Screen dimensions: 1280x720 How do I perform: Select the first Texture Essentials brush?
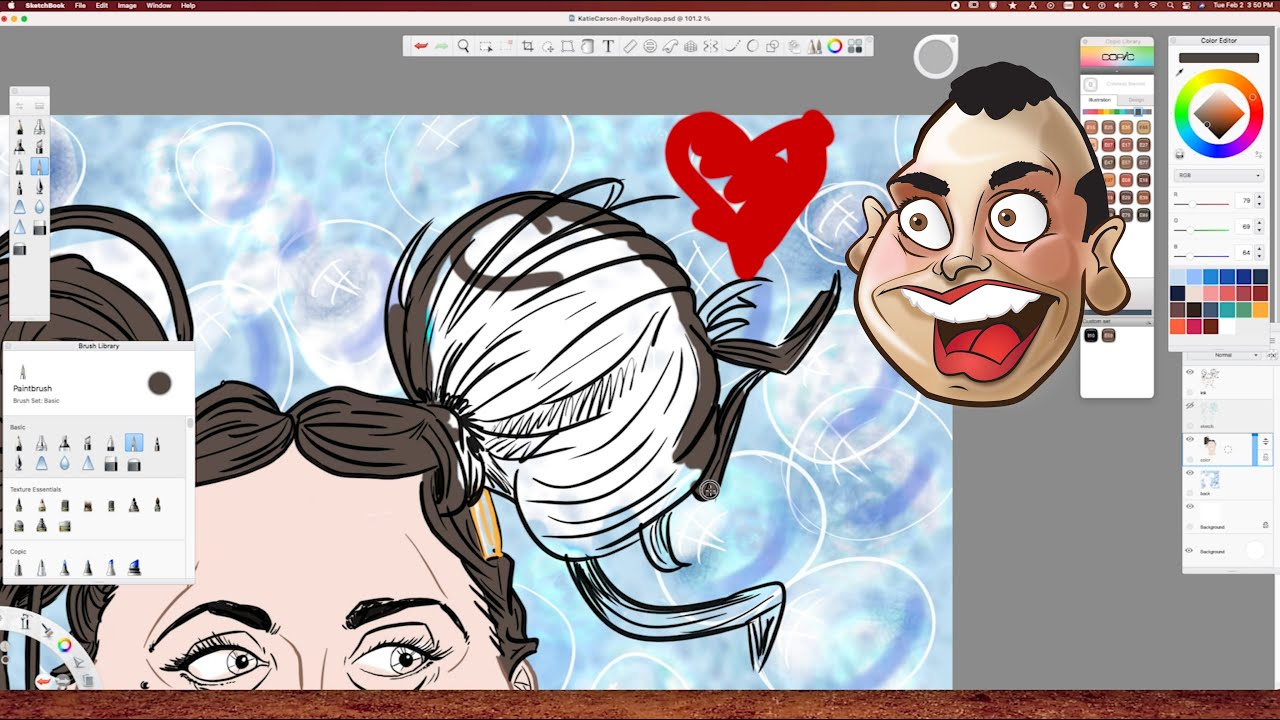pos(18,506)
